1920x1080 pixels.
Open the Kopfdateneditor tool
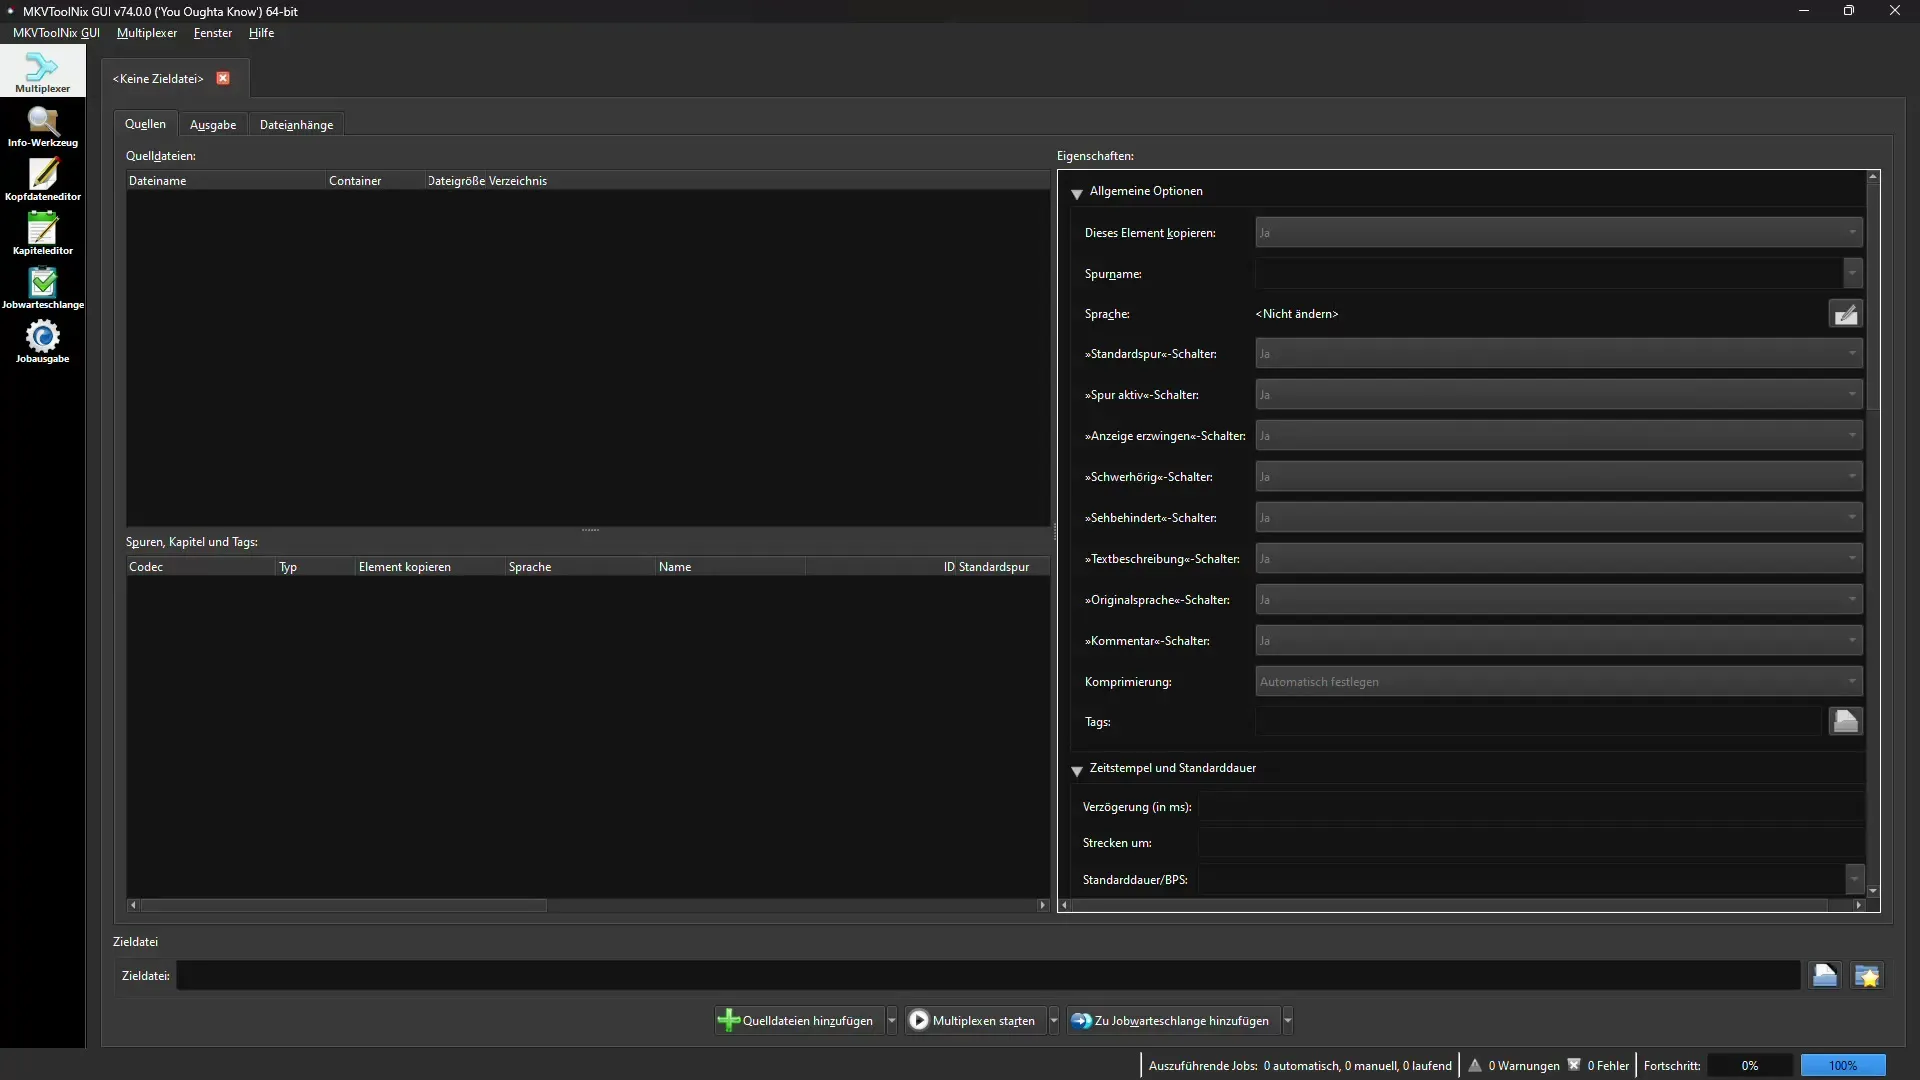pos(42,180)
